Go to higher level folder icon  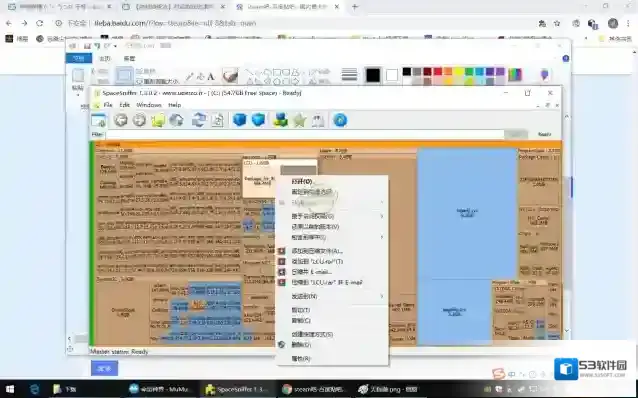click(x=158, y=120)
